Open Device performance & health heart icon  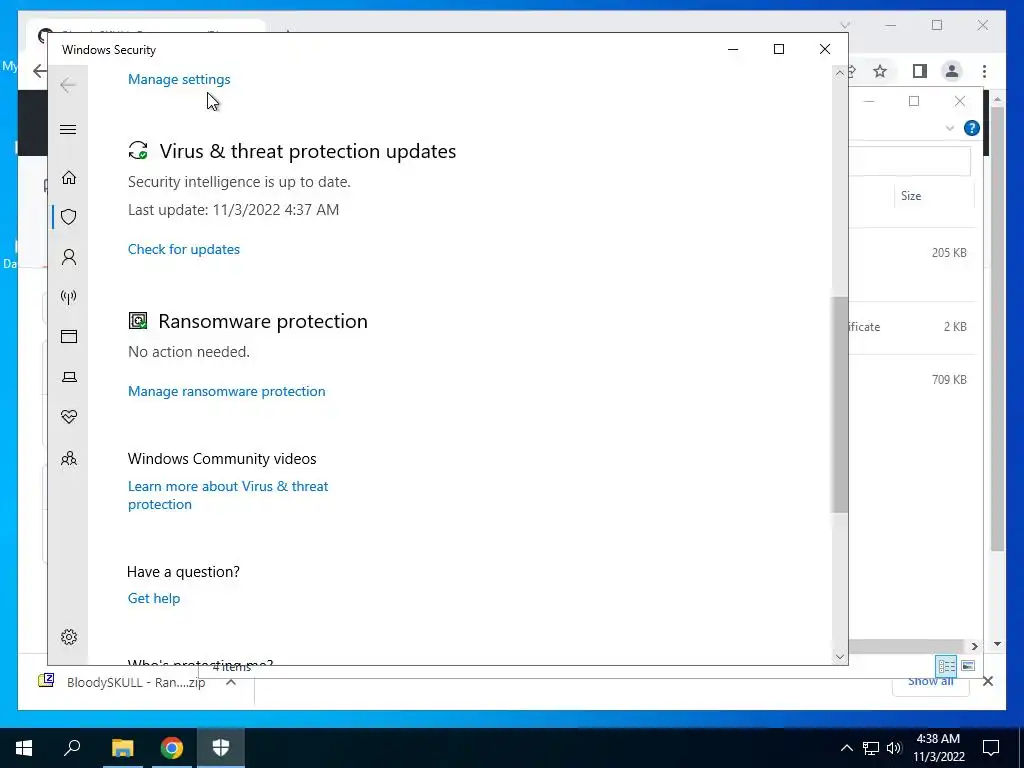tap(69, 417)
